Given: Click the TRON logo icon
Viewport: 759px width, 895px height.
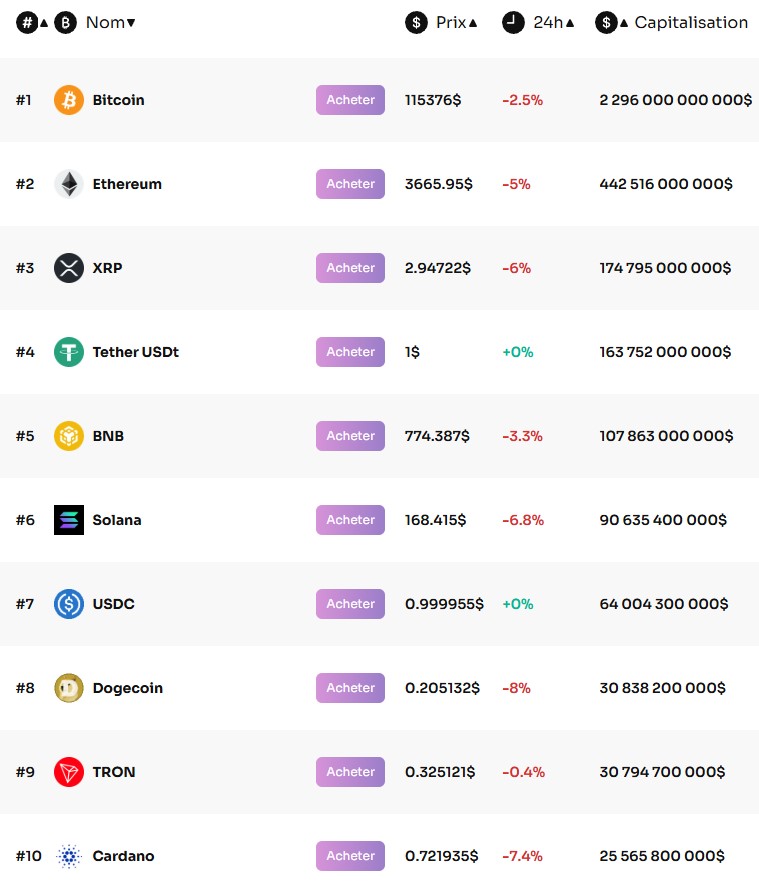Looking at the screenshot, I should coord(69,772).
